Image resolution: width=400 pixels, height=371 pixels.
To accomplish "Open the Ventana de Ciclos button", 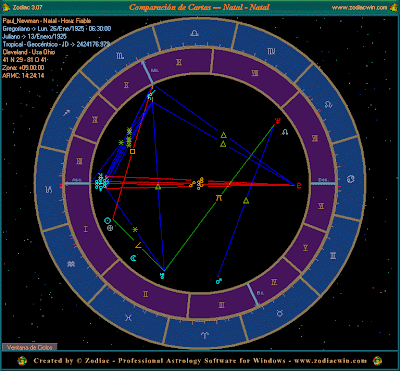I will point(30,347).
